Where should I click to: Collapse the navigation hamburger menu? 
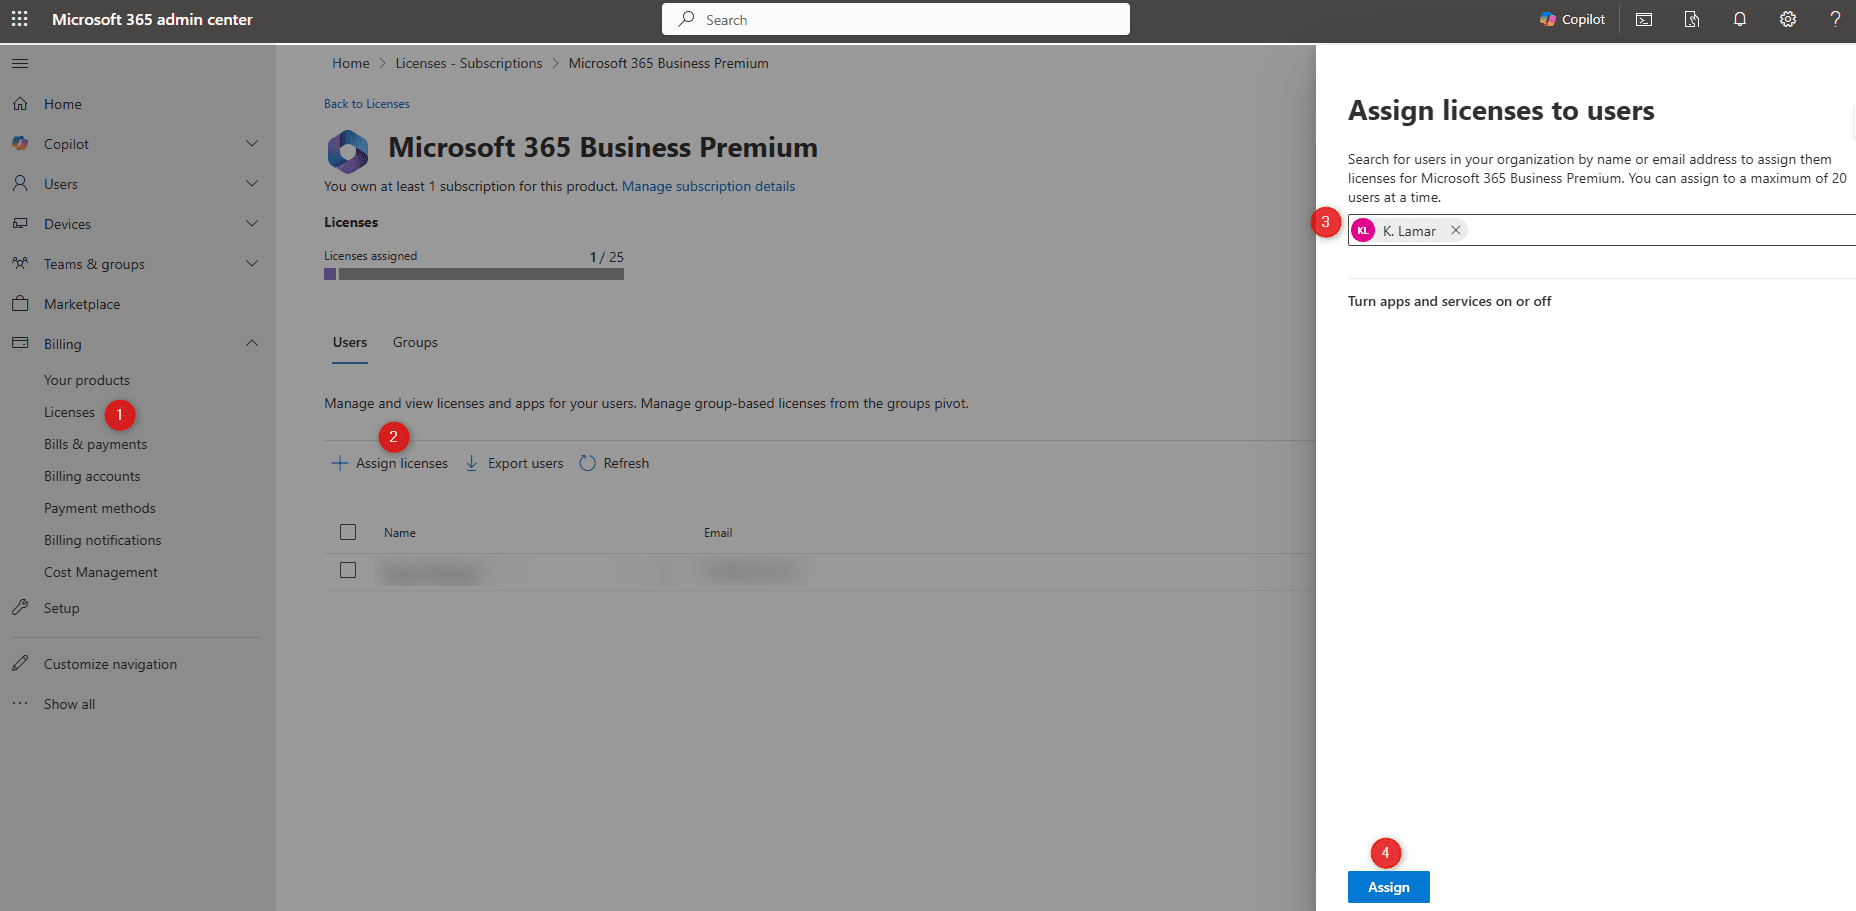[x=20, y=64]
